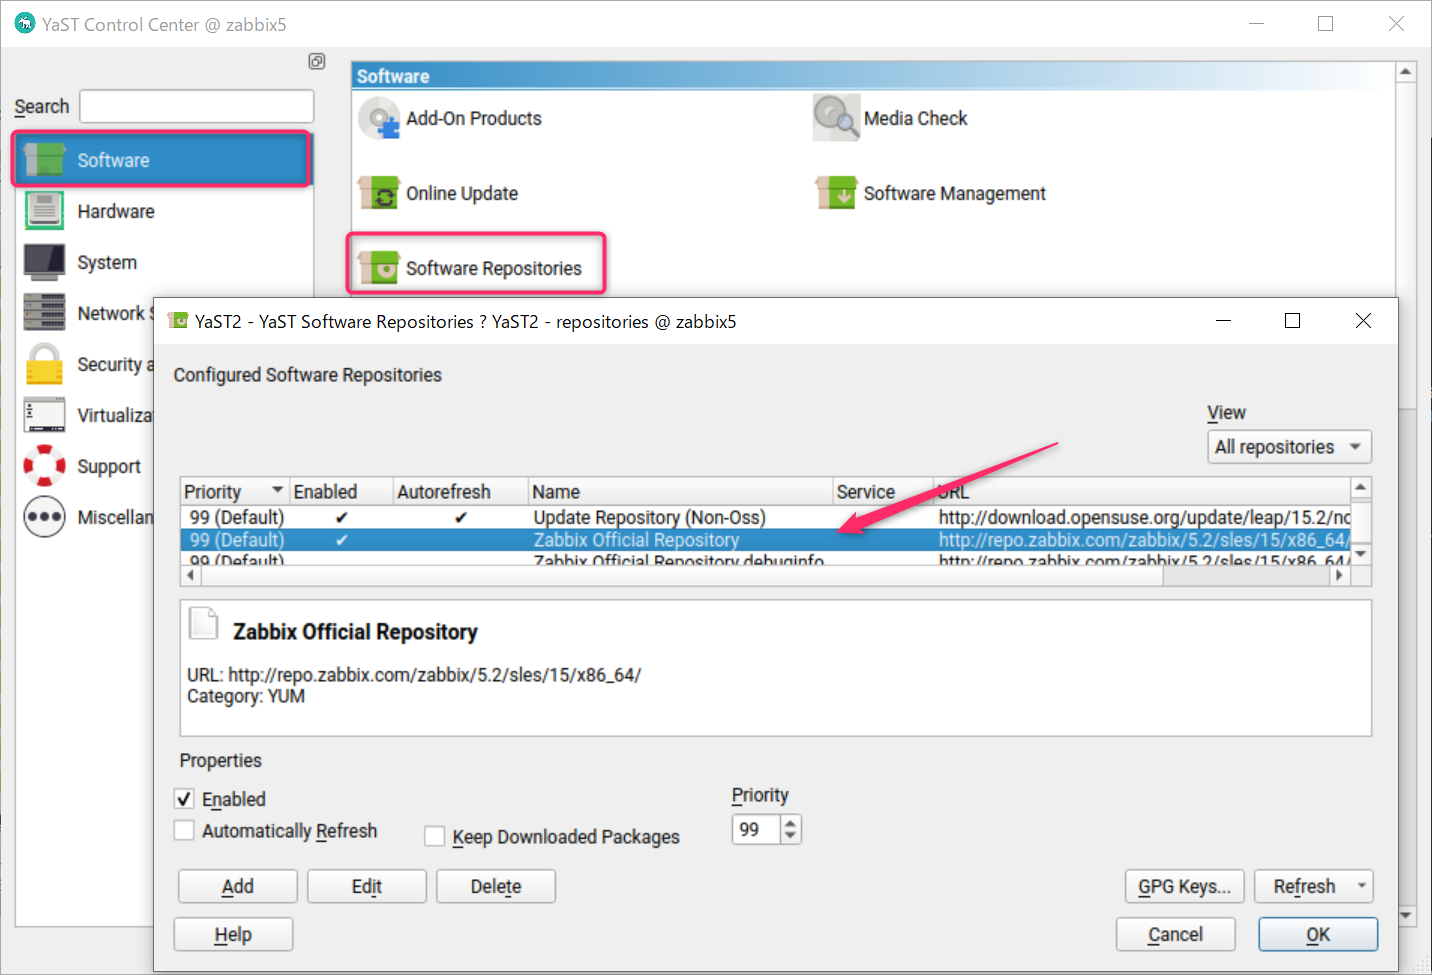Click the Enabled column header
This screenshot has height=975, width=1432.
point(340,491)
